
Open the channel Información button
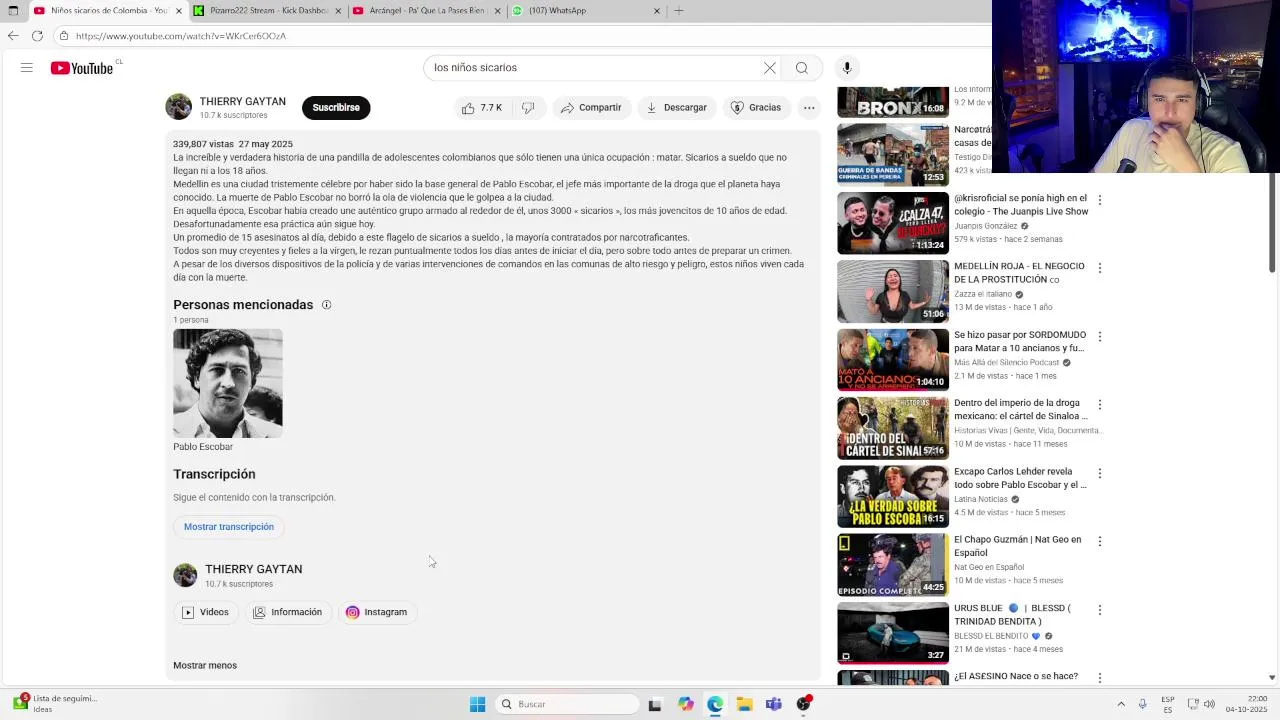pyautogui.click(x=288, y=612)
